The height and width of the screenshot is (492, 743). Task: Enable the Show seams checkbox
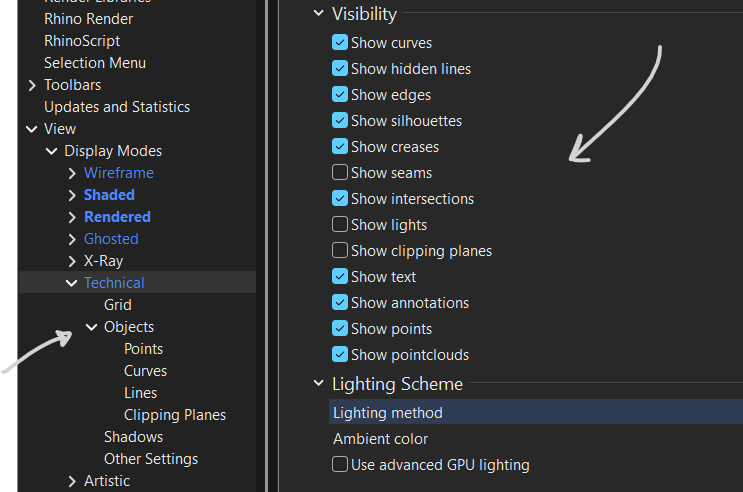(341, 173)
